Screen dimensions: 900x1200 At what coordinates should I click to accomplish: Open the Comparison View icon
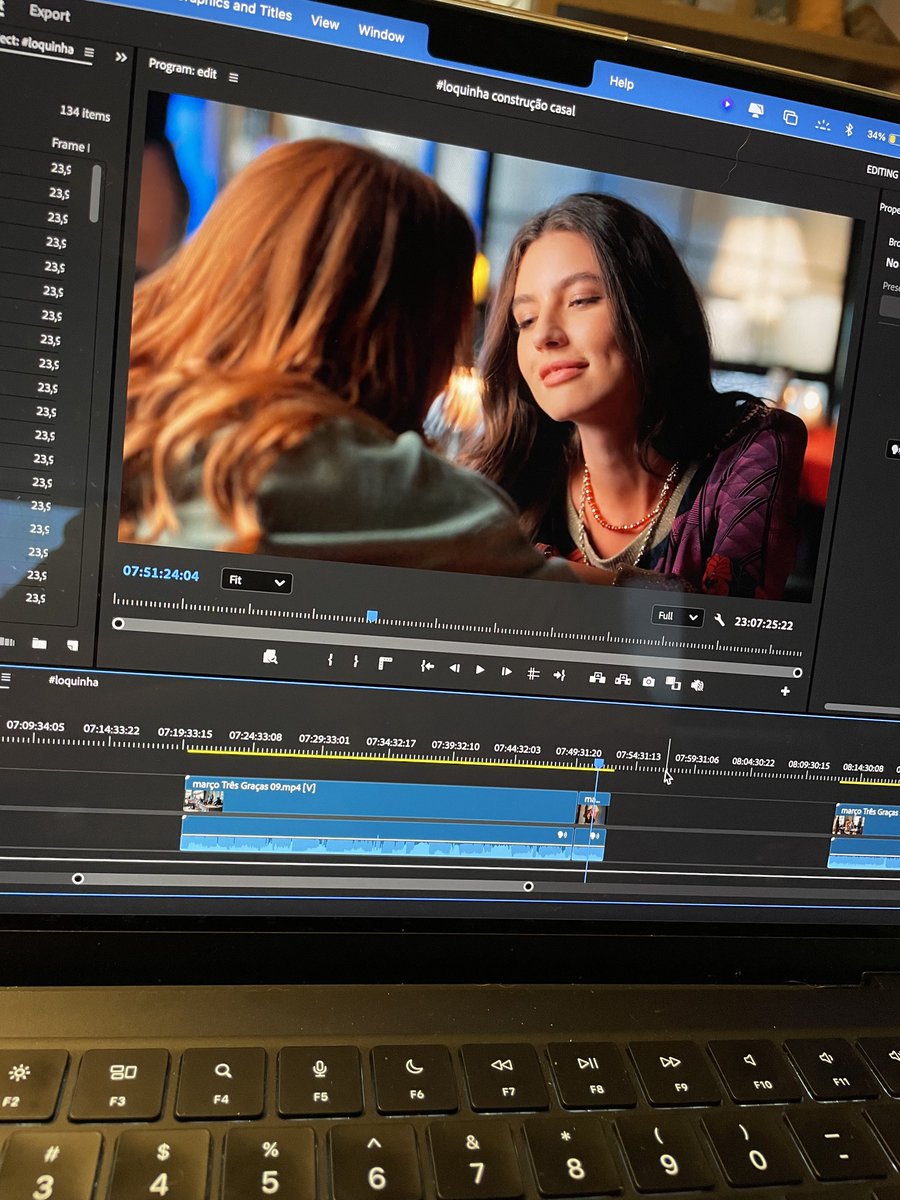(x=673, y=684)
